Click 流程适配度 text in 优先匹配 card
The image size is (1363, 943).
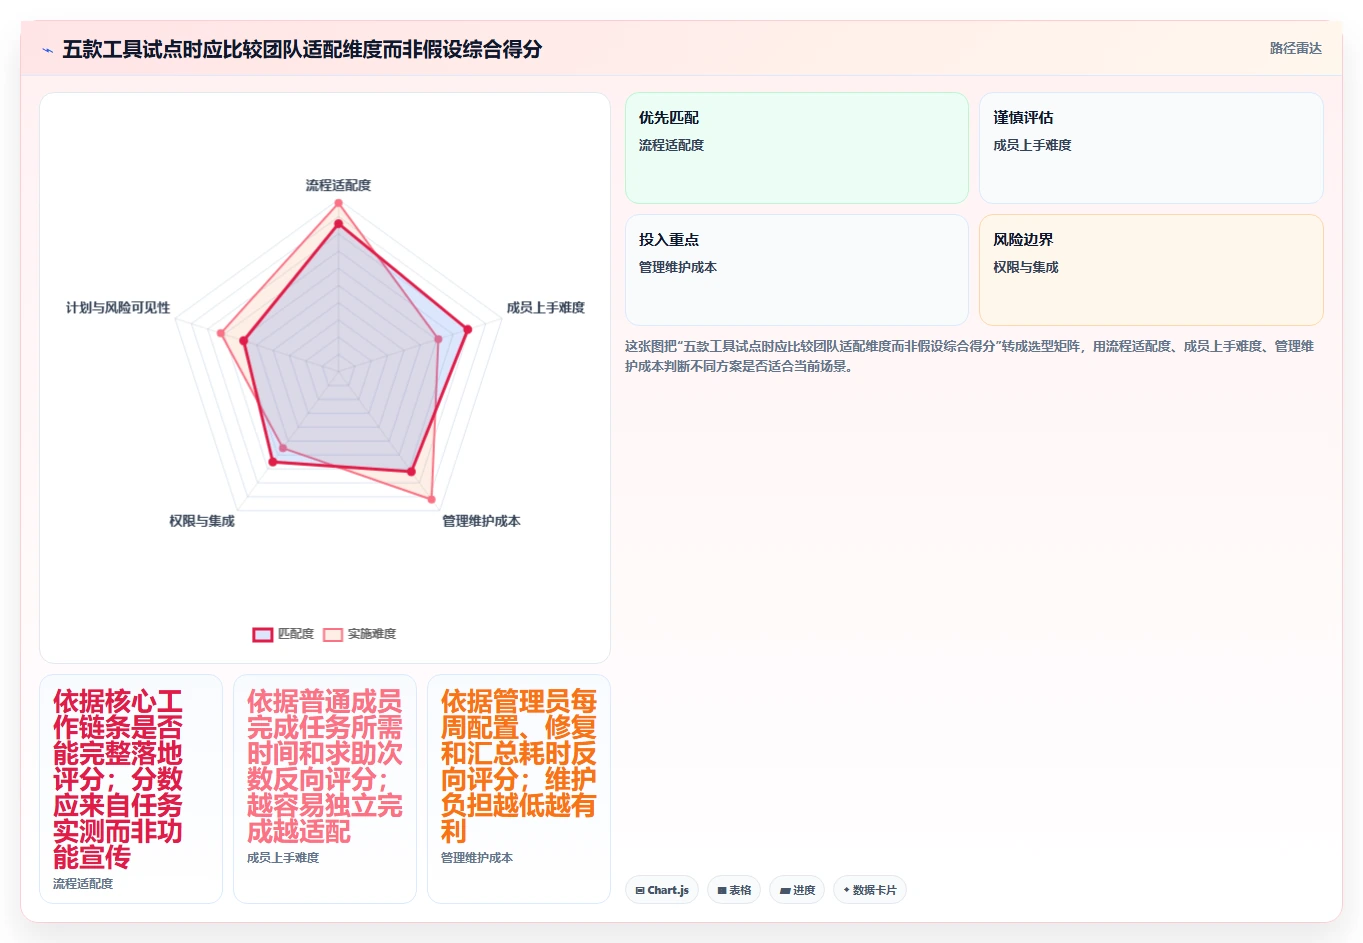tap(671, 145)
